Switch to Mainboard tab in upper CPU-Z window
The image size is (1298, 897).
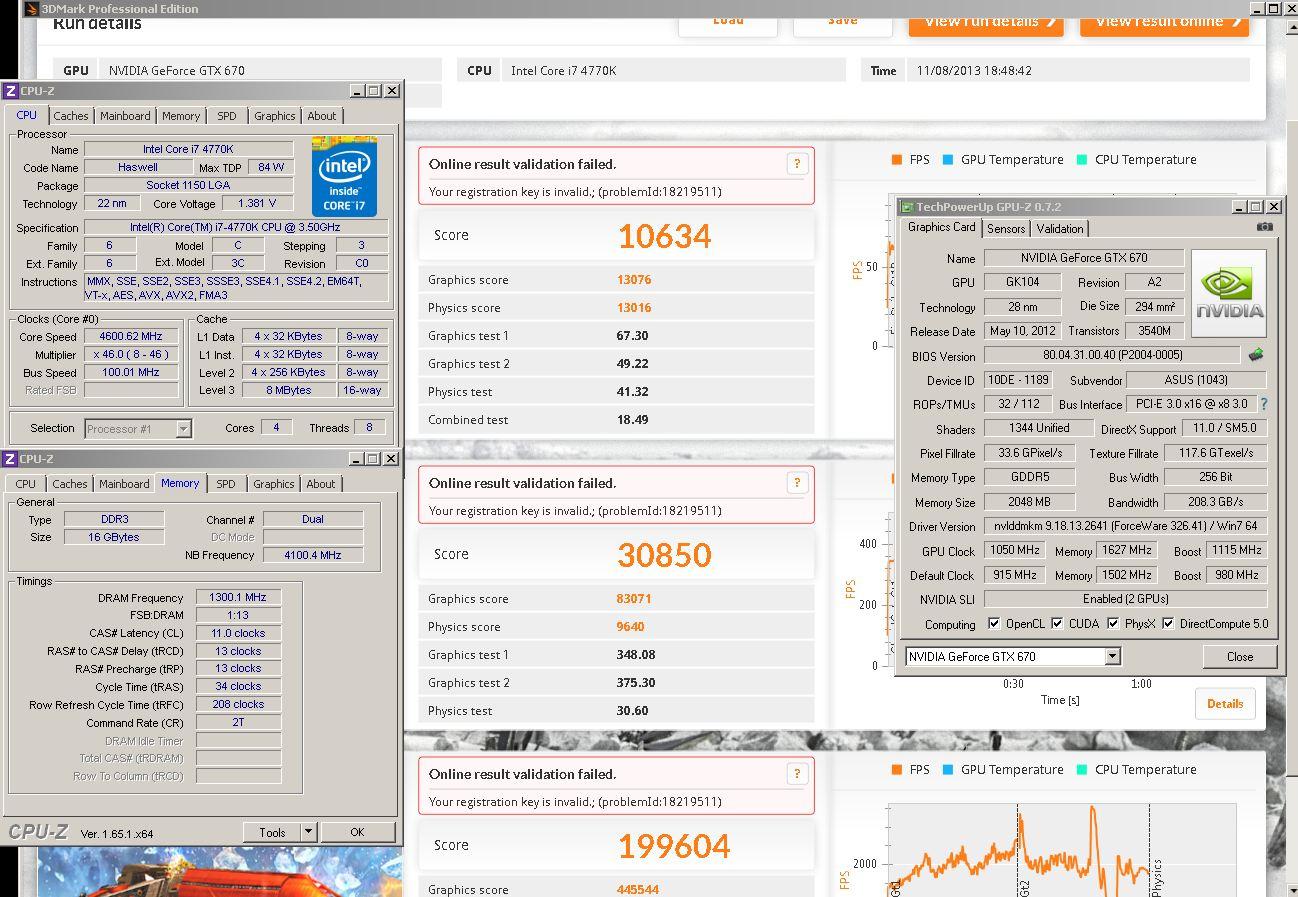125,116
